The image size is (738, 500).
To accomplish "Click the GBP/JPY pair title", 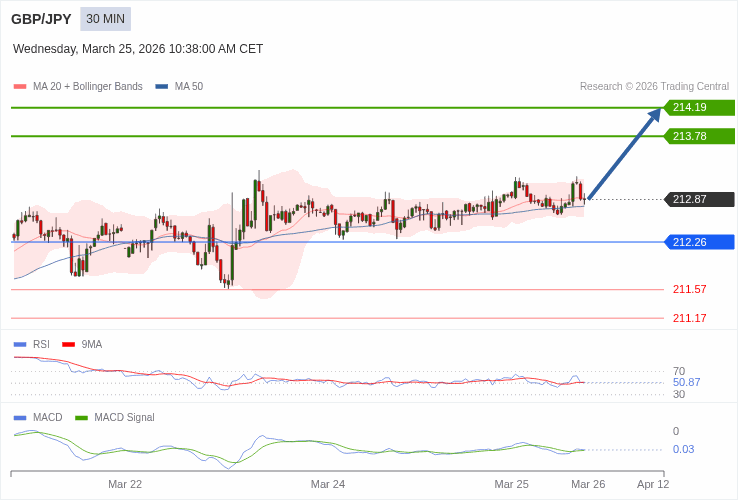I will pyautogui.click(x=41, y=19).
